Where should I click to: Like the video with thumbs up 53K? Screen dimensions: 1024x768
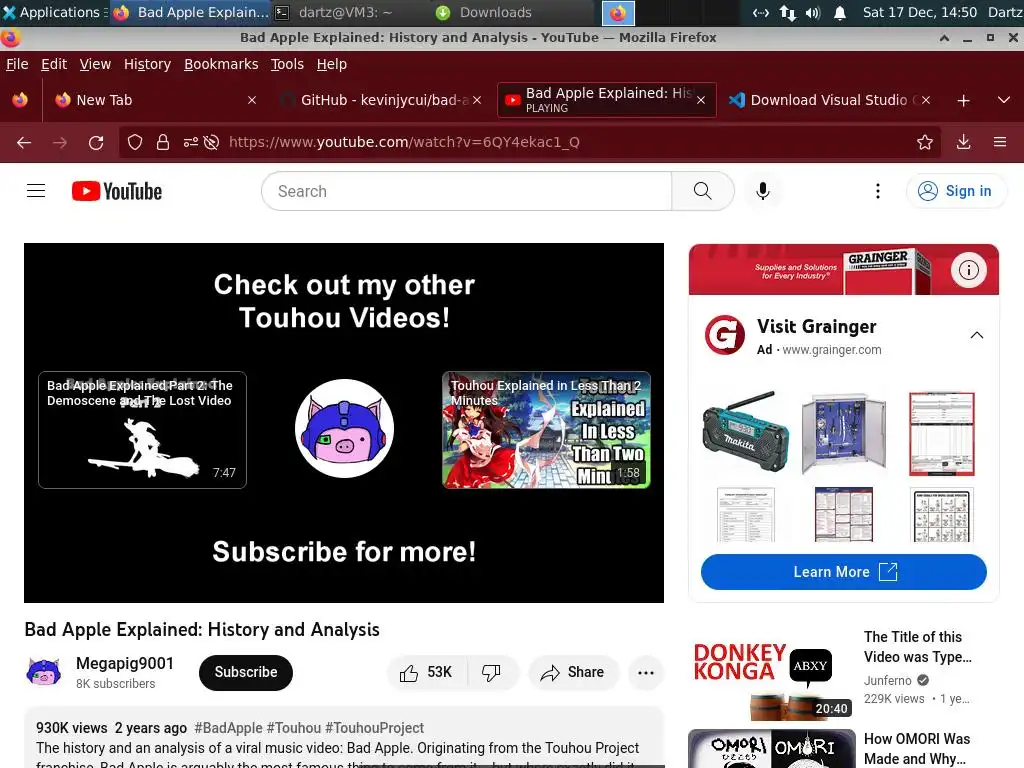pyautogui.click(x=426, y=673)
